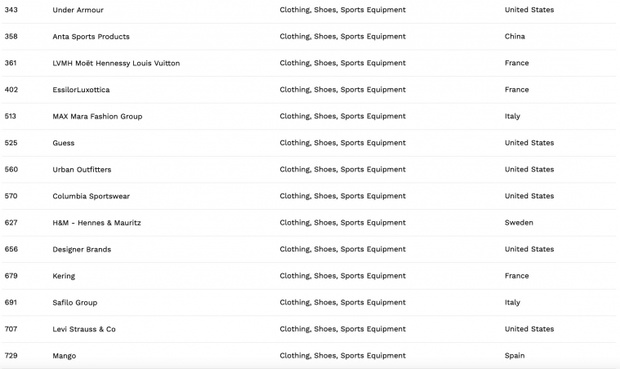Click Sweden country cell
Viewport: 620px width, 369px height.
tap(519, 222)
